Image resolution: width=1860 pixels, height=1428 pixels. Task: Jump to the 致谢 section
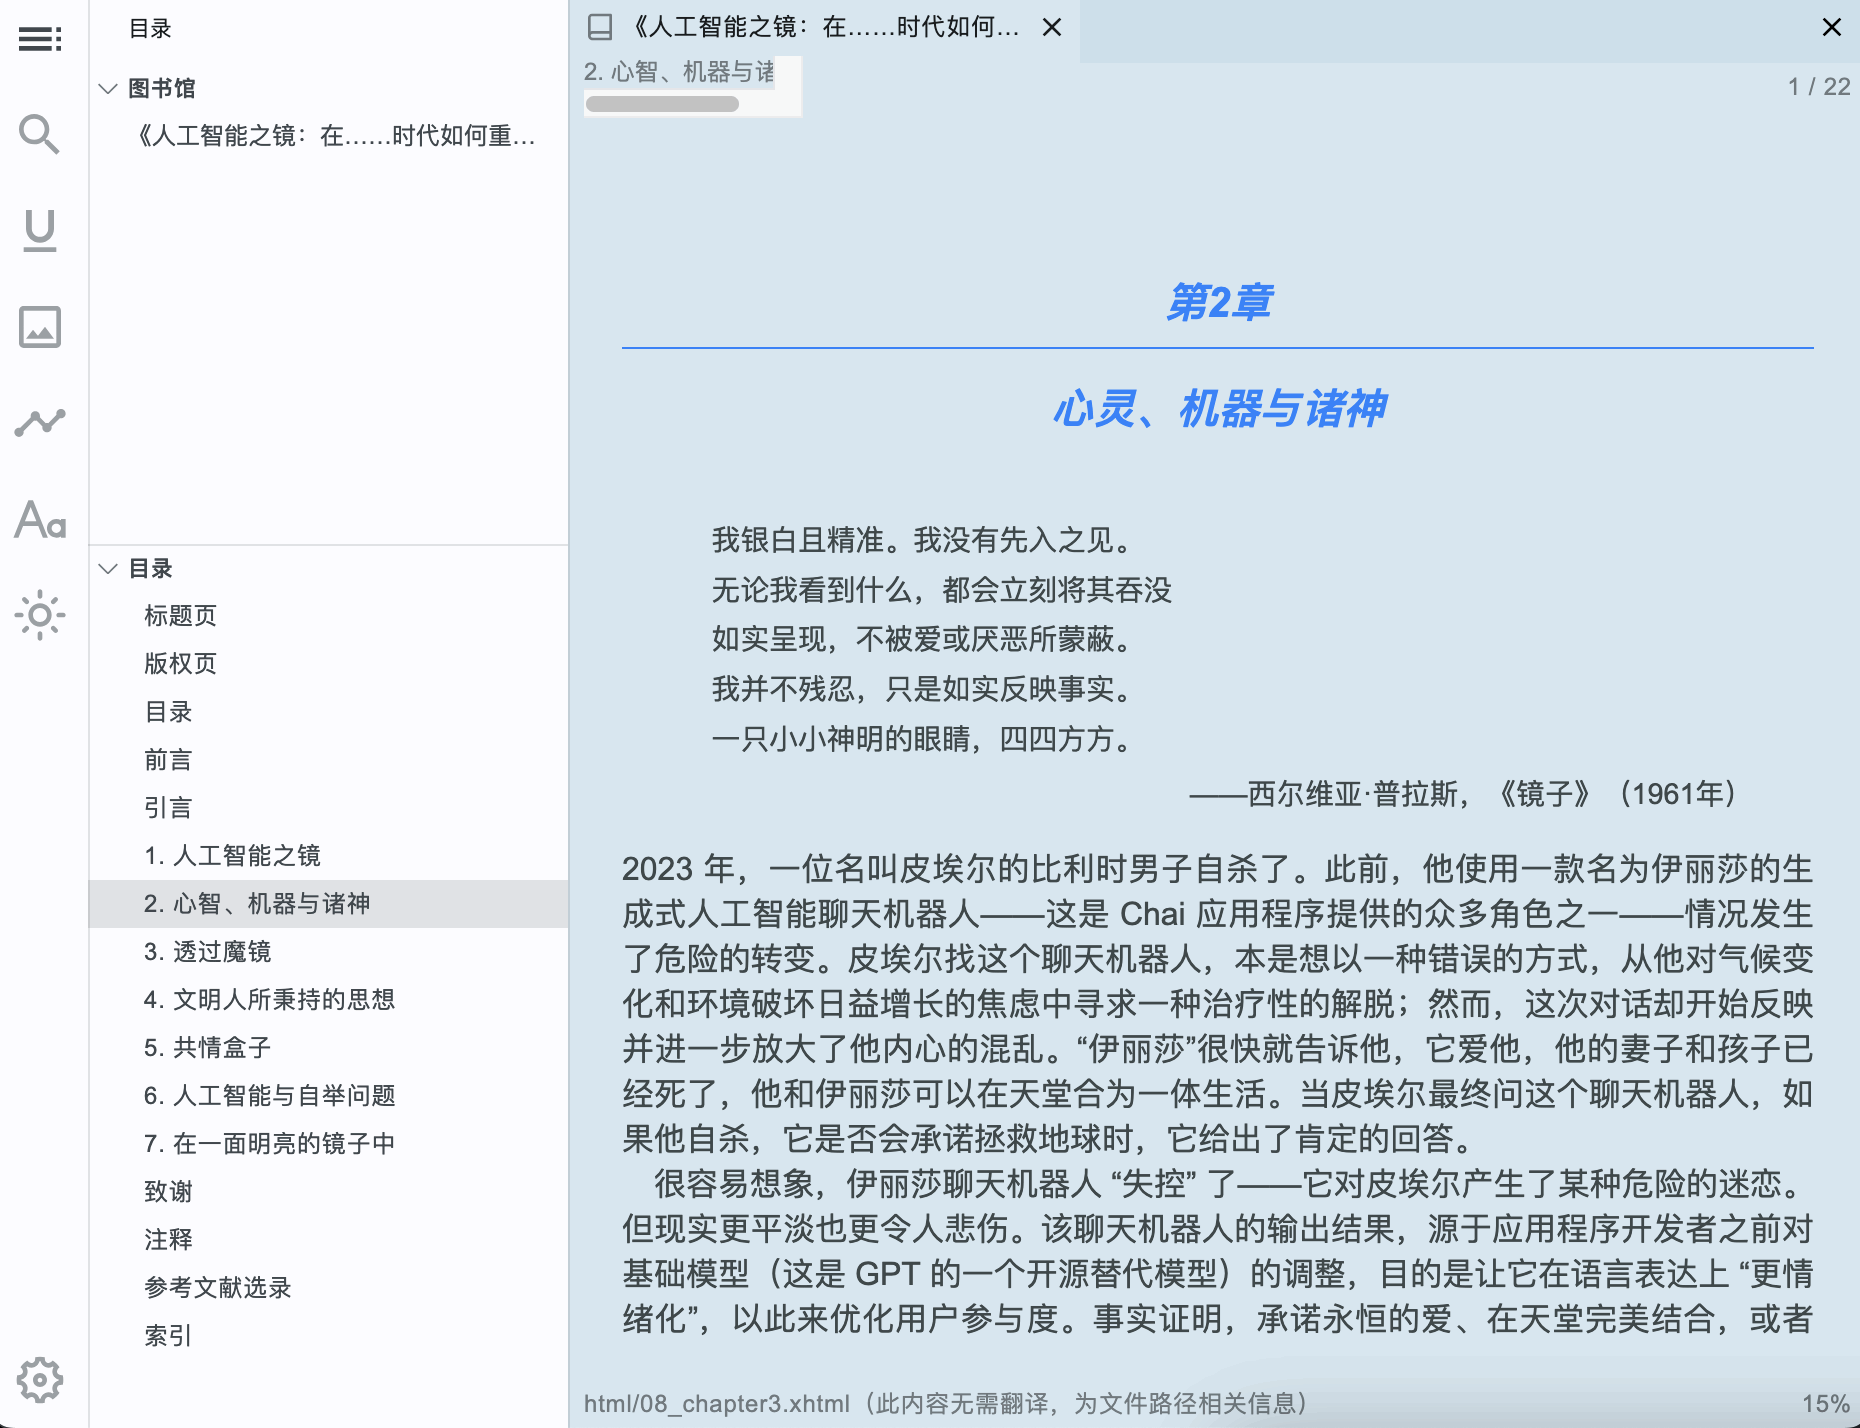click(168, 1191)
